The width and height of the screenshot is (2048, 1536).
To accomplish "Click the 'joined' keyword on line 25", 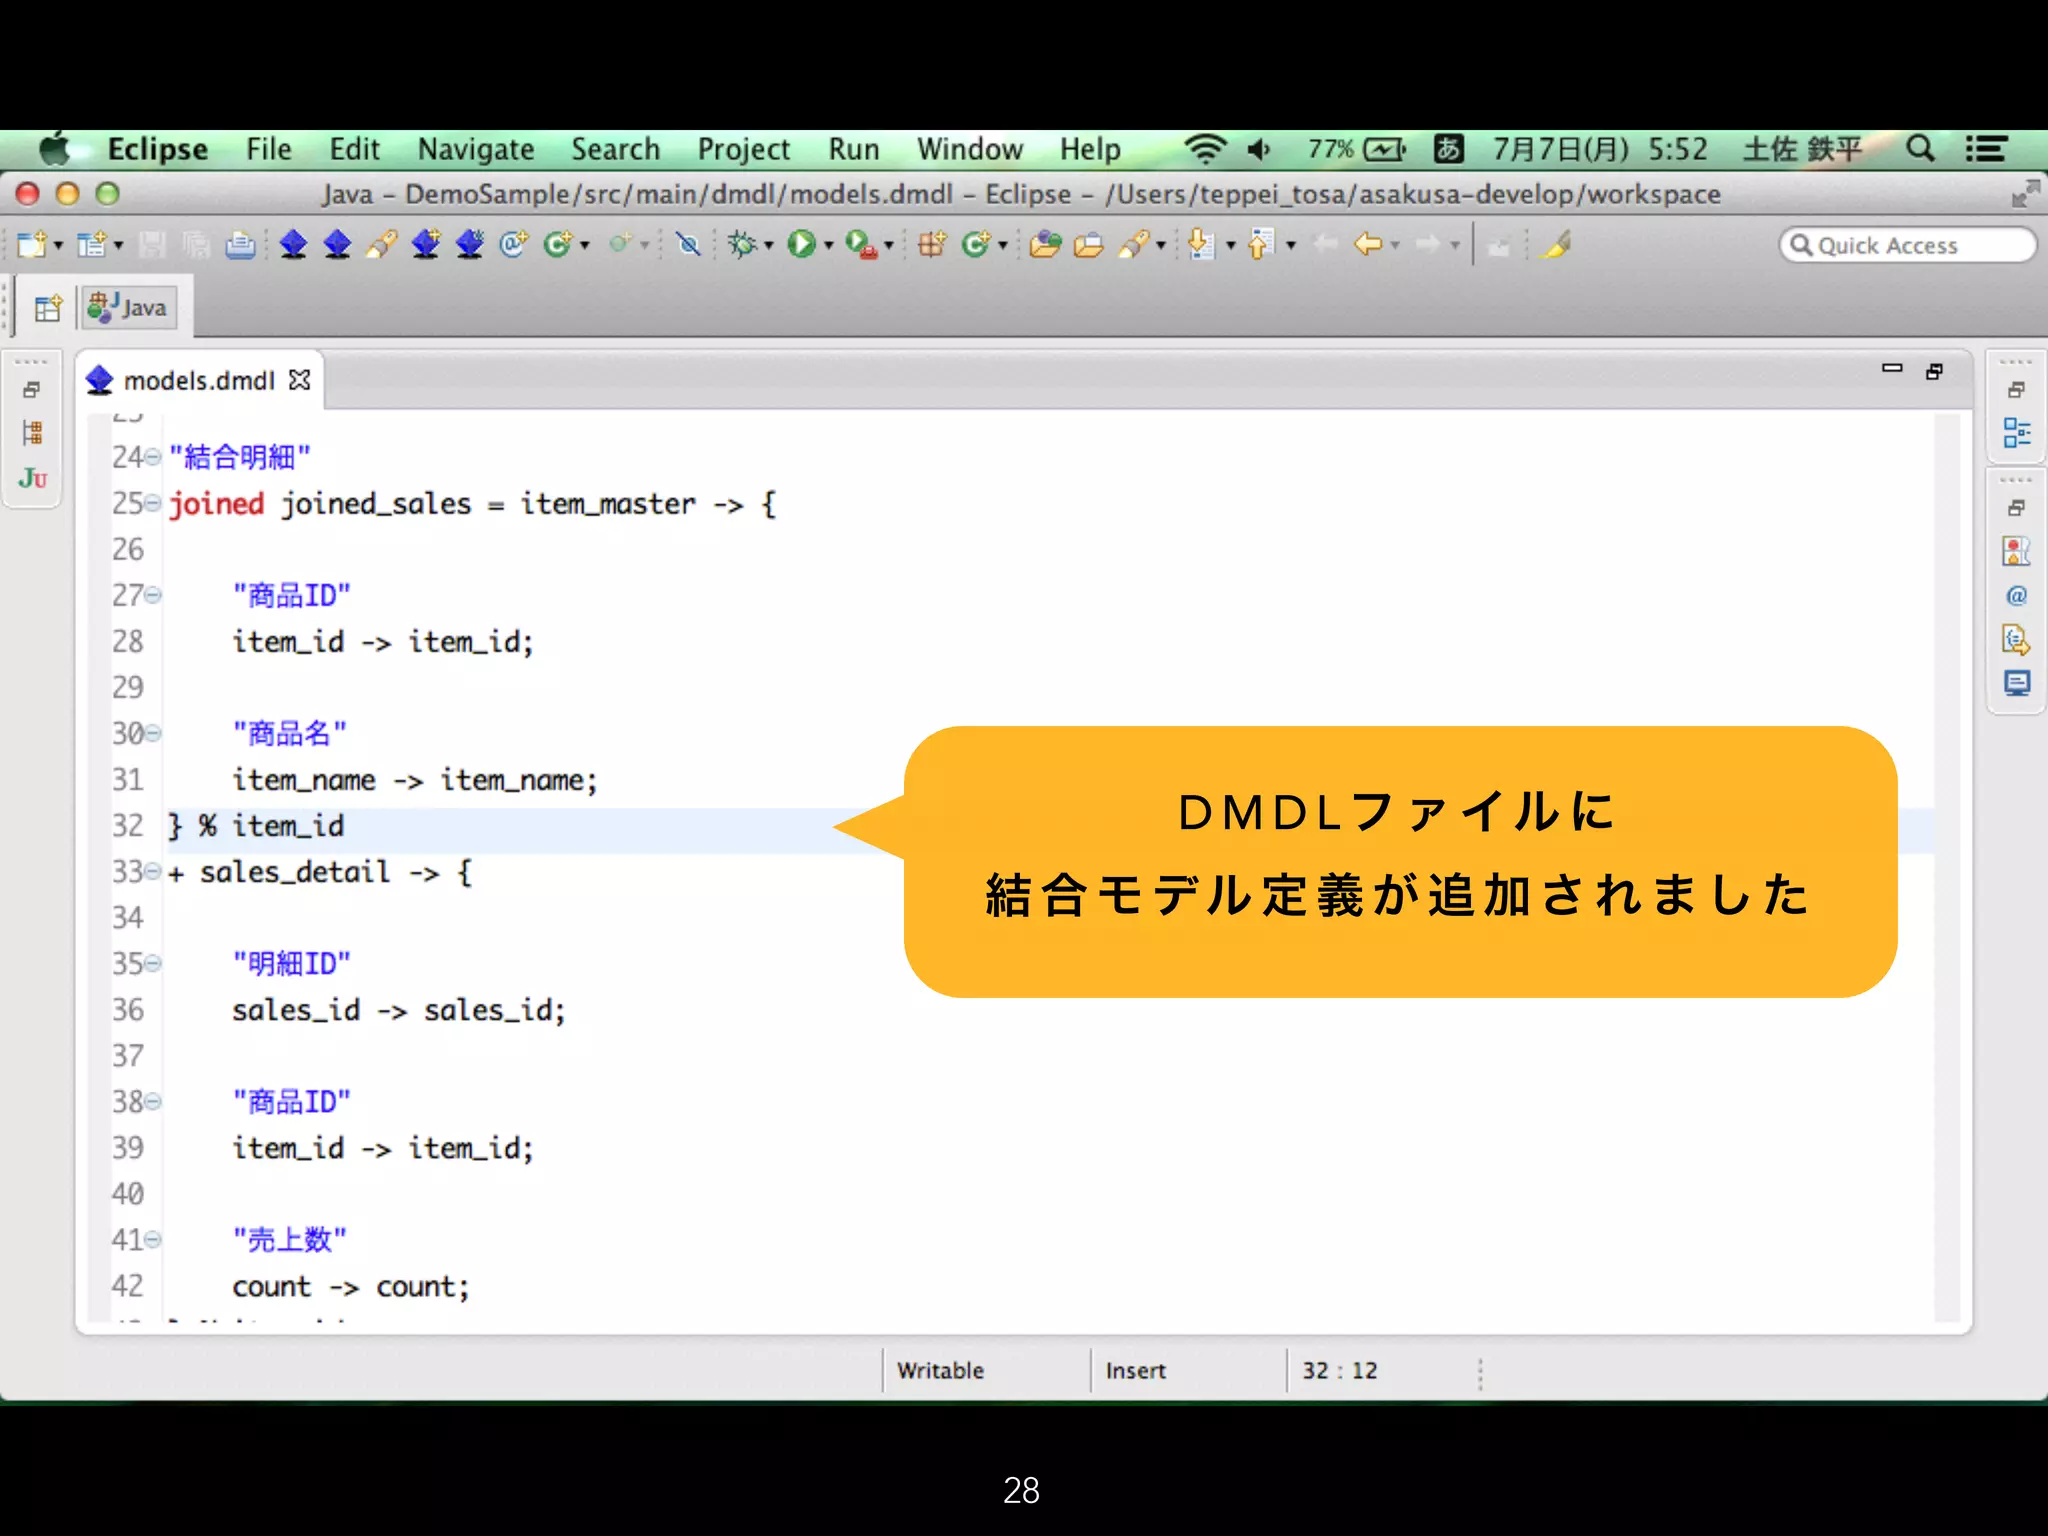I will (x=216, y=504).
